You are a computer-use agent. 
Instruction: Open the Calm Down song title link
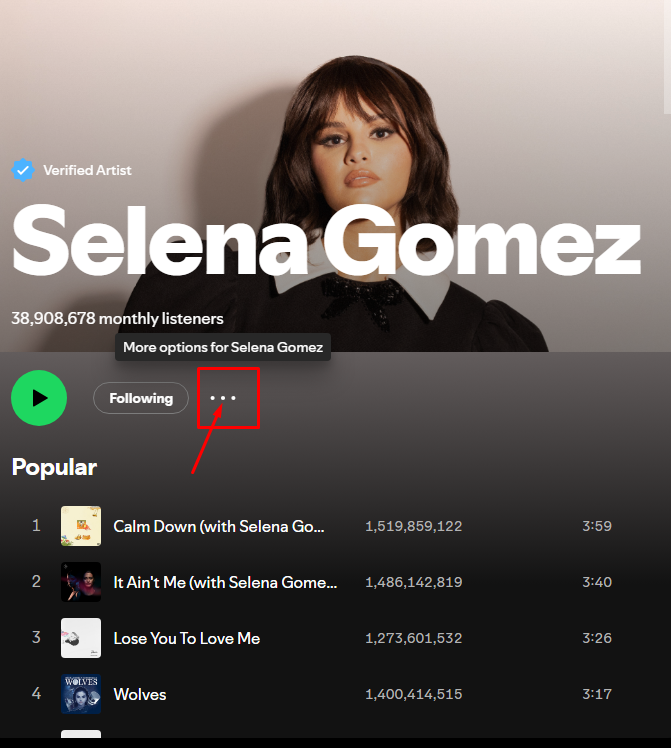tap(219, 526)
